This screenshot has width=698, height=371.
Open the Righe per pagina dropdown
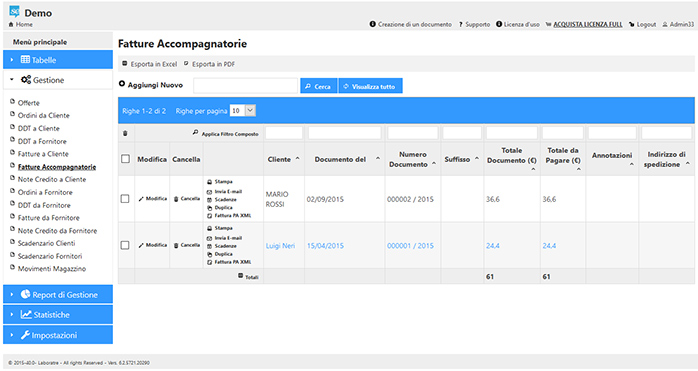pos(243,110)
